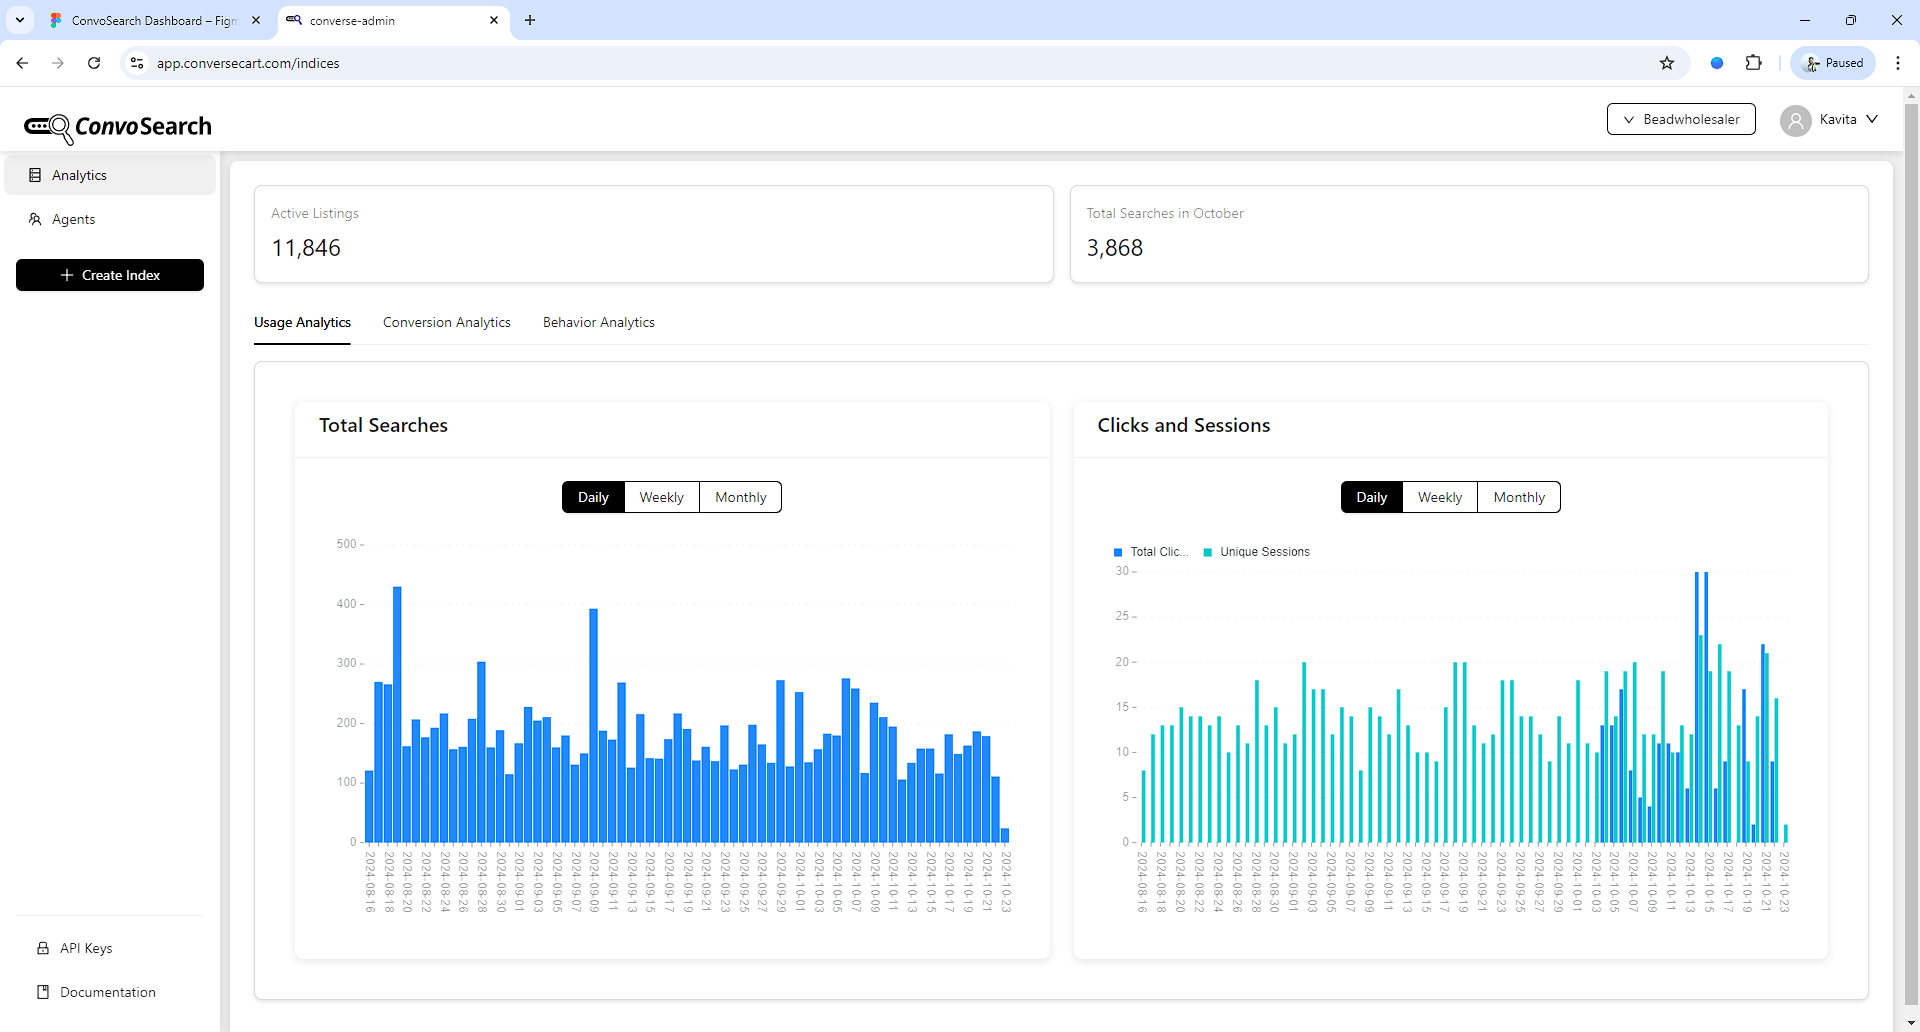Open the Chrome three-dot menu

1898,63
